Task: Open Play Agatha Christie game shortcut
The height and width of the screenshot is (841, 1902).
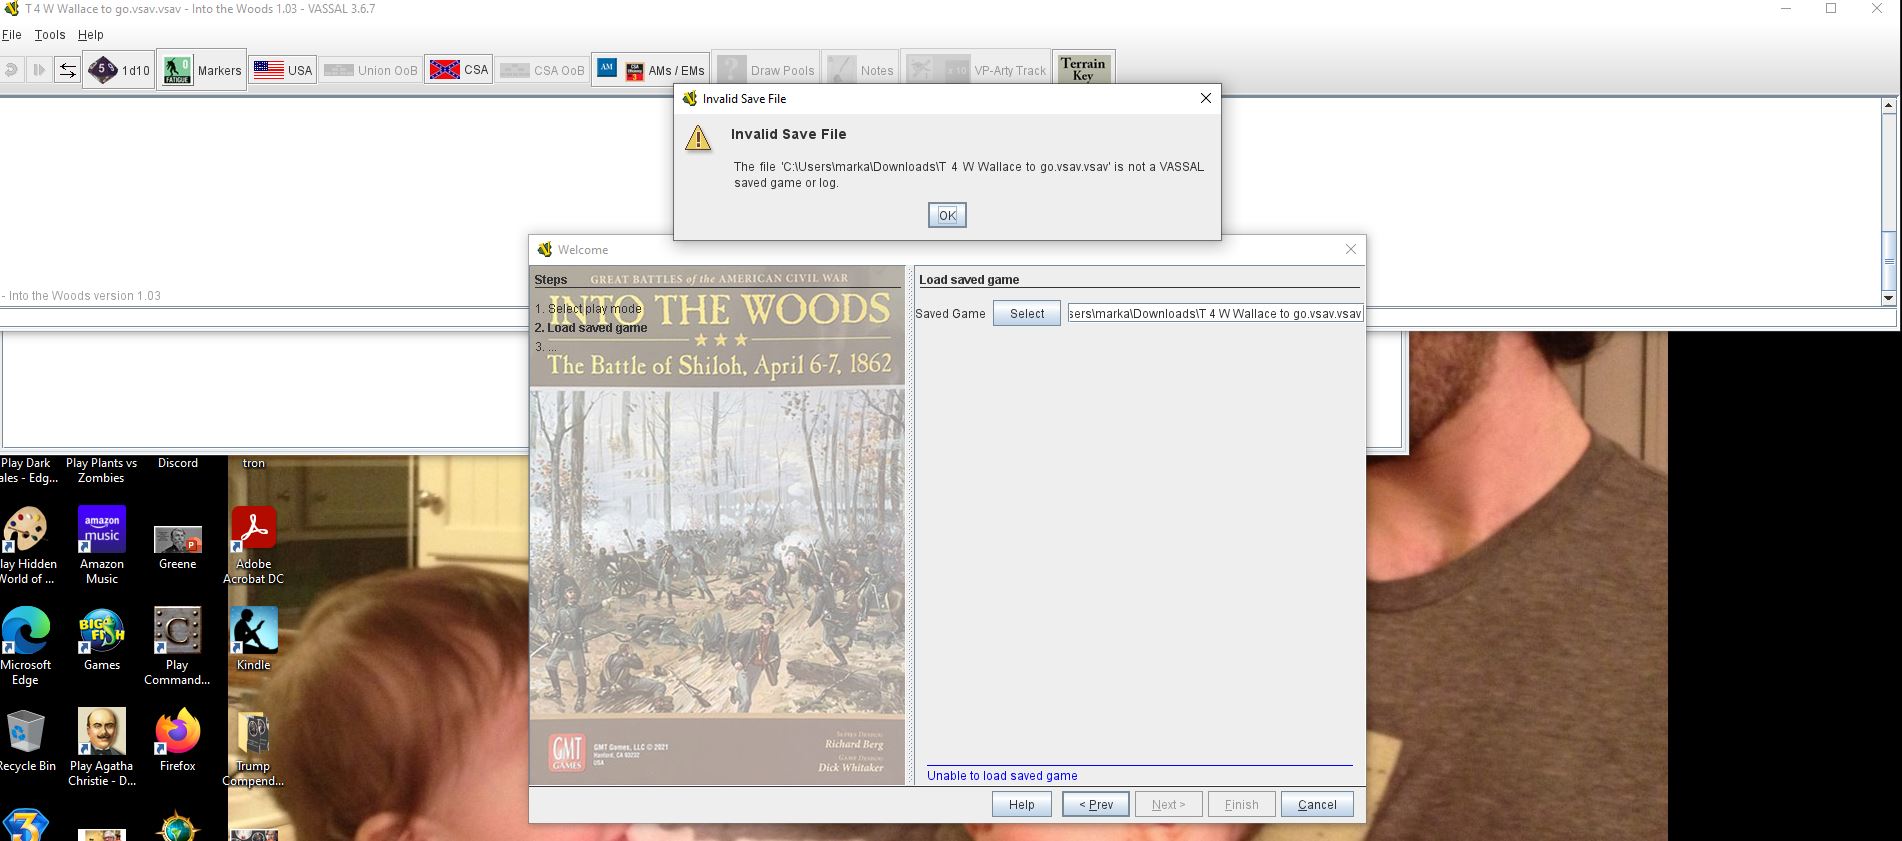Action: pos(102,747)
